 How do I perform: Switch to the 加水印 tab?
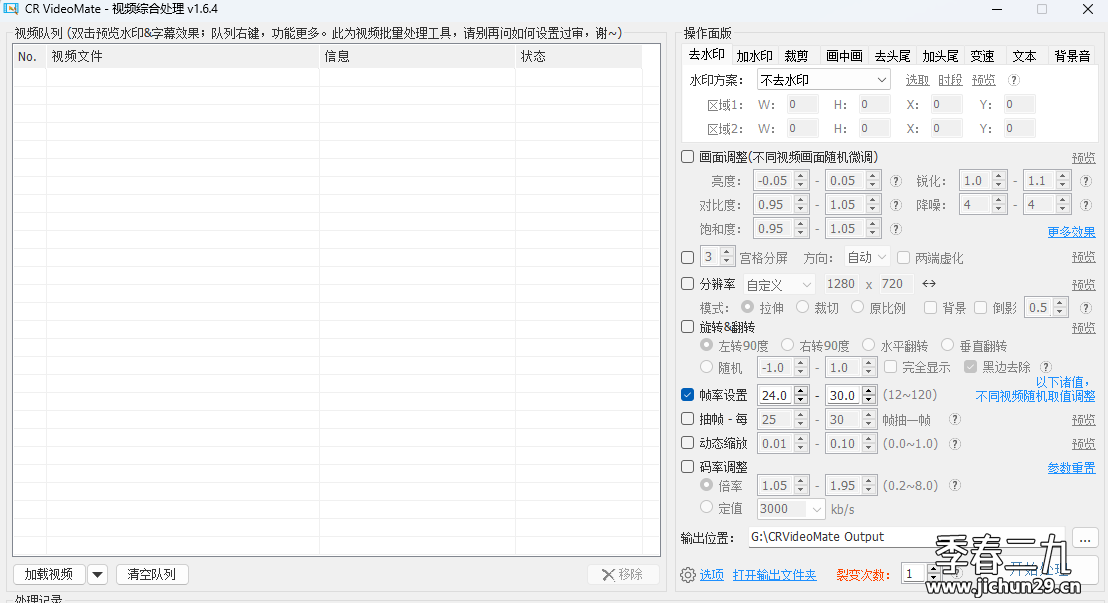click(754, 56)
